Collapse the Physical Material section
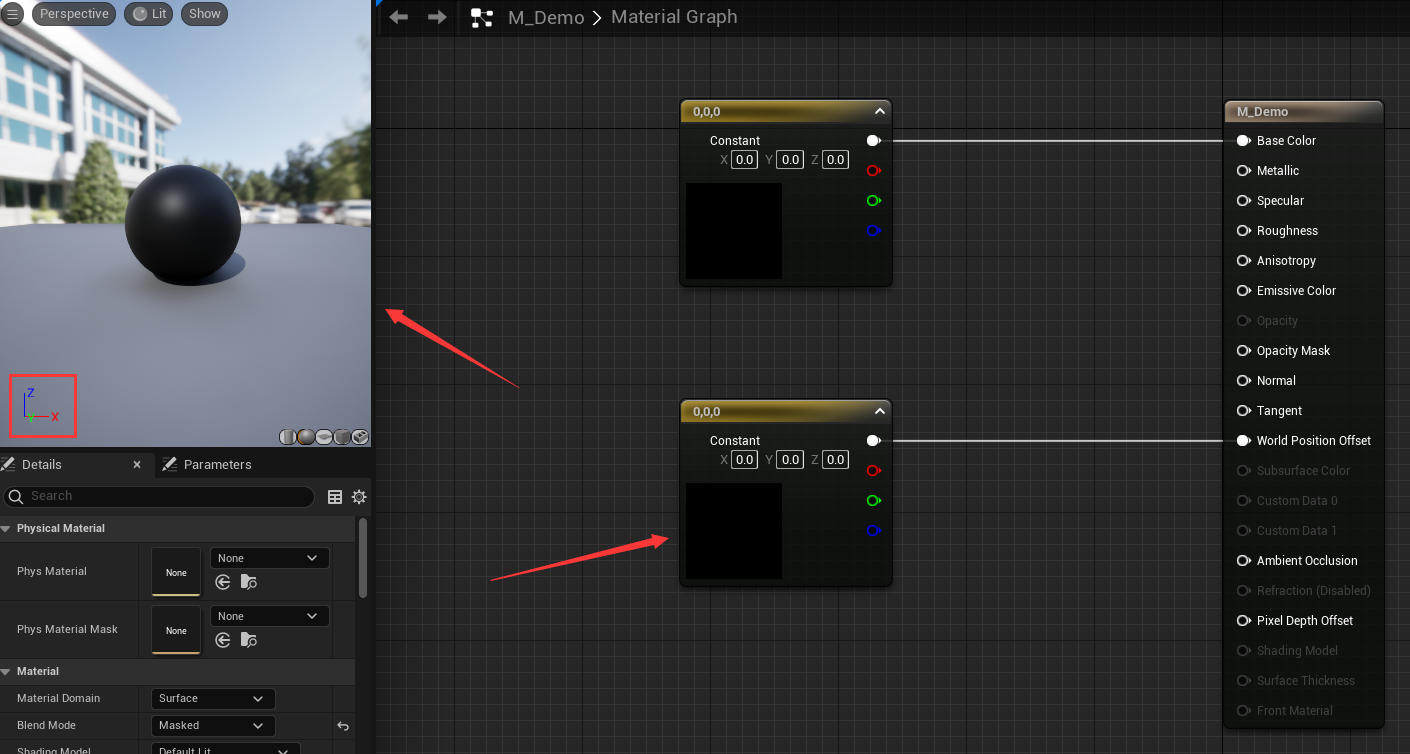This screenshot has height=754, width=1410. 7,528
